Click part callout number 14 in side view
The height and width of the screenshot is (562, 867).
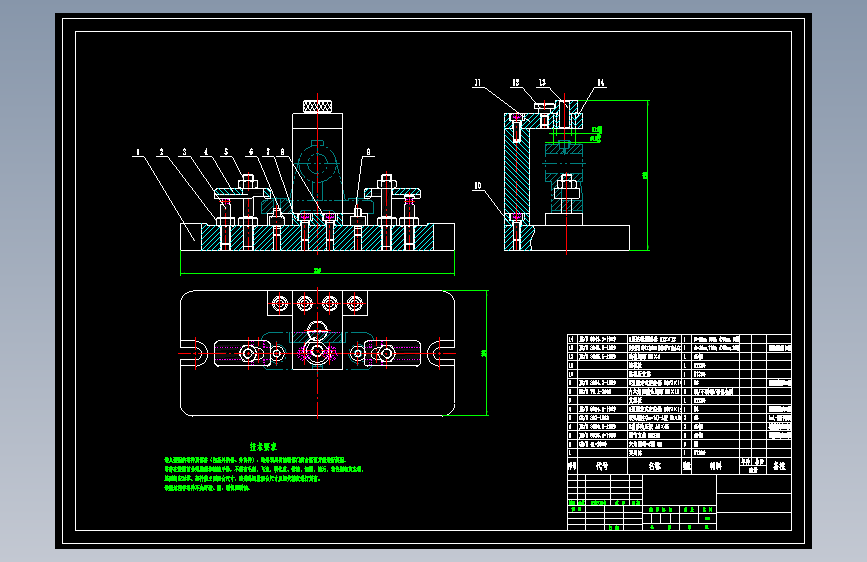point(600,83)
